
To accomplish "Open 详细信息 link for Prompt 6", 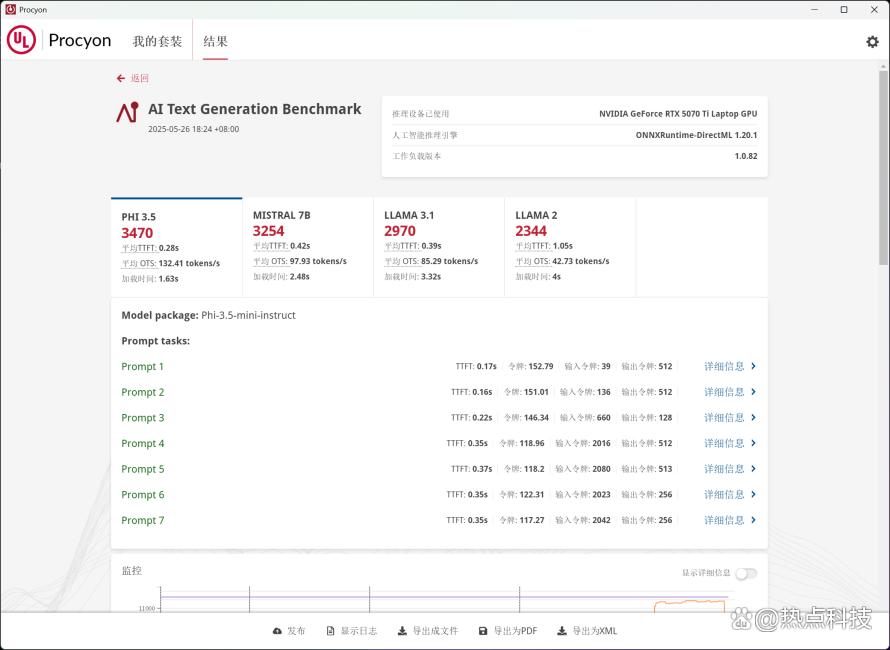I will 724,494.
